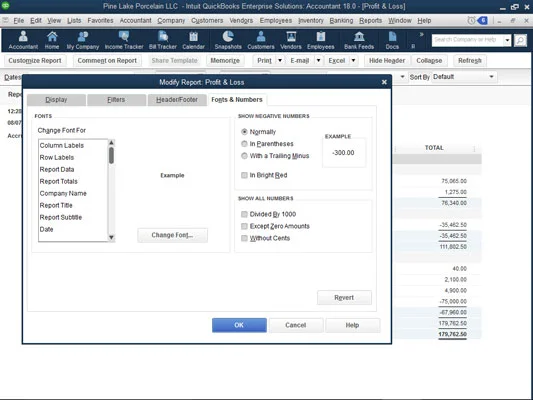Switch to the Filters tab

(x=116, y=100)
